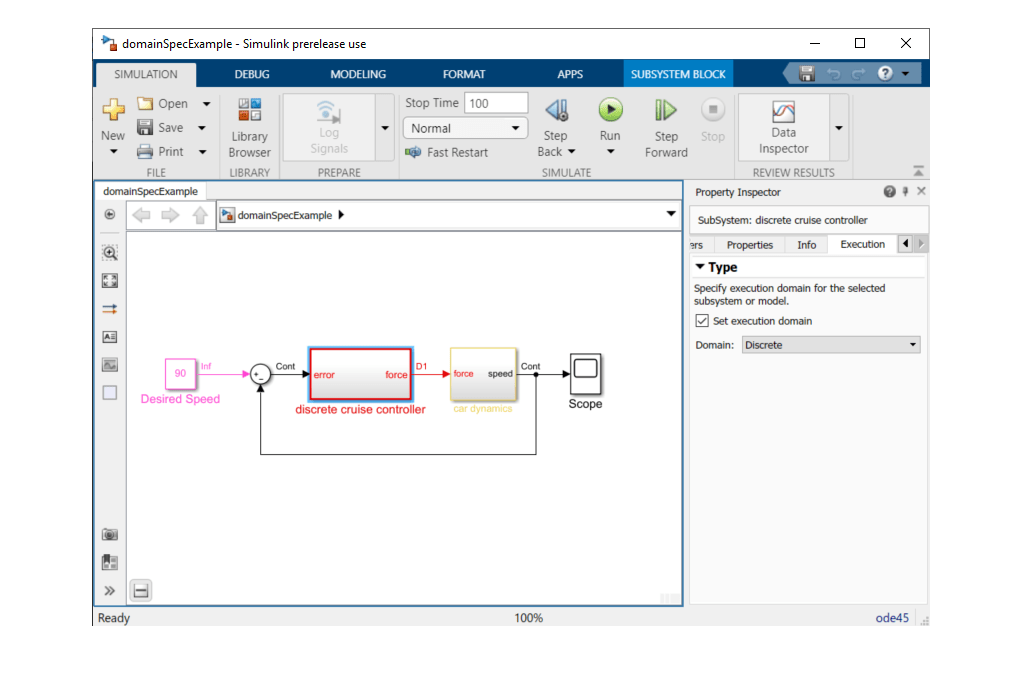Expand the New dropdown arrow
Image resolution: width=1024 pixels, height=689 pixels.
(113, 152)
